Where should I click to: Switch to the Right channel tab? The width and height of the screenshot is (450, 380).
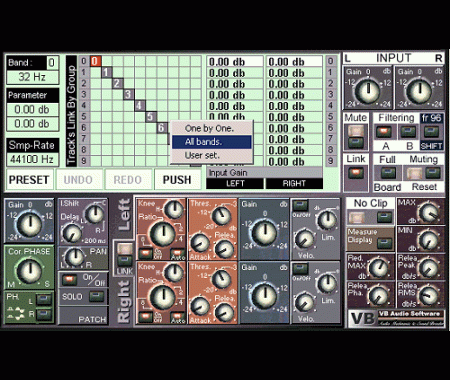[124, 302]
